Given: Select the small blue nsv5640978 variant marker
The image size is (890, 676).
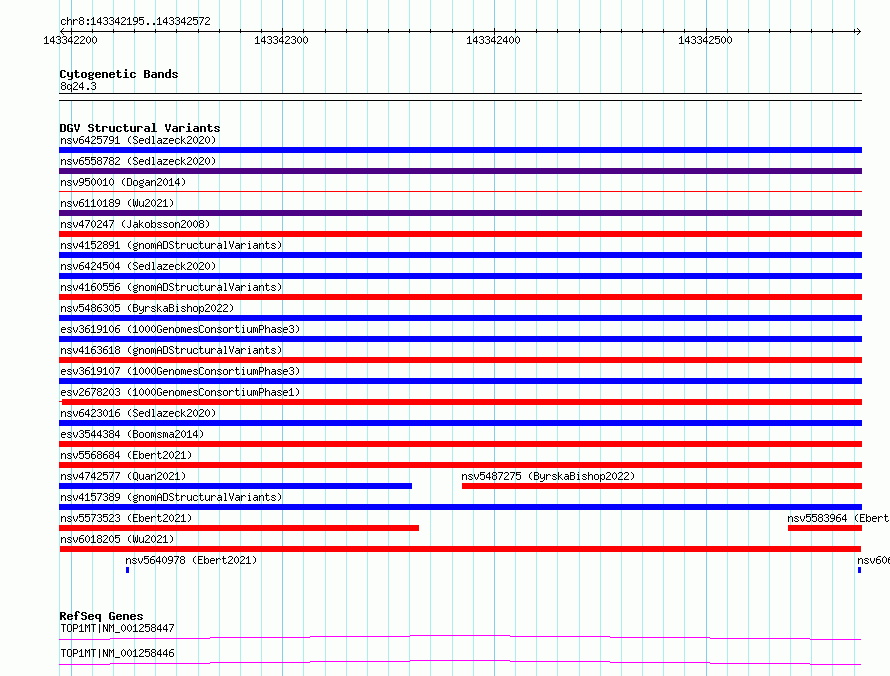Looking at the screenshot, I should (128, 570).
